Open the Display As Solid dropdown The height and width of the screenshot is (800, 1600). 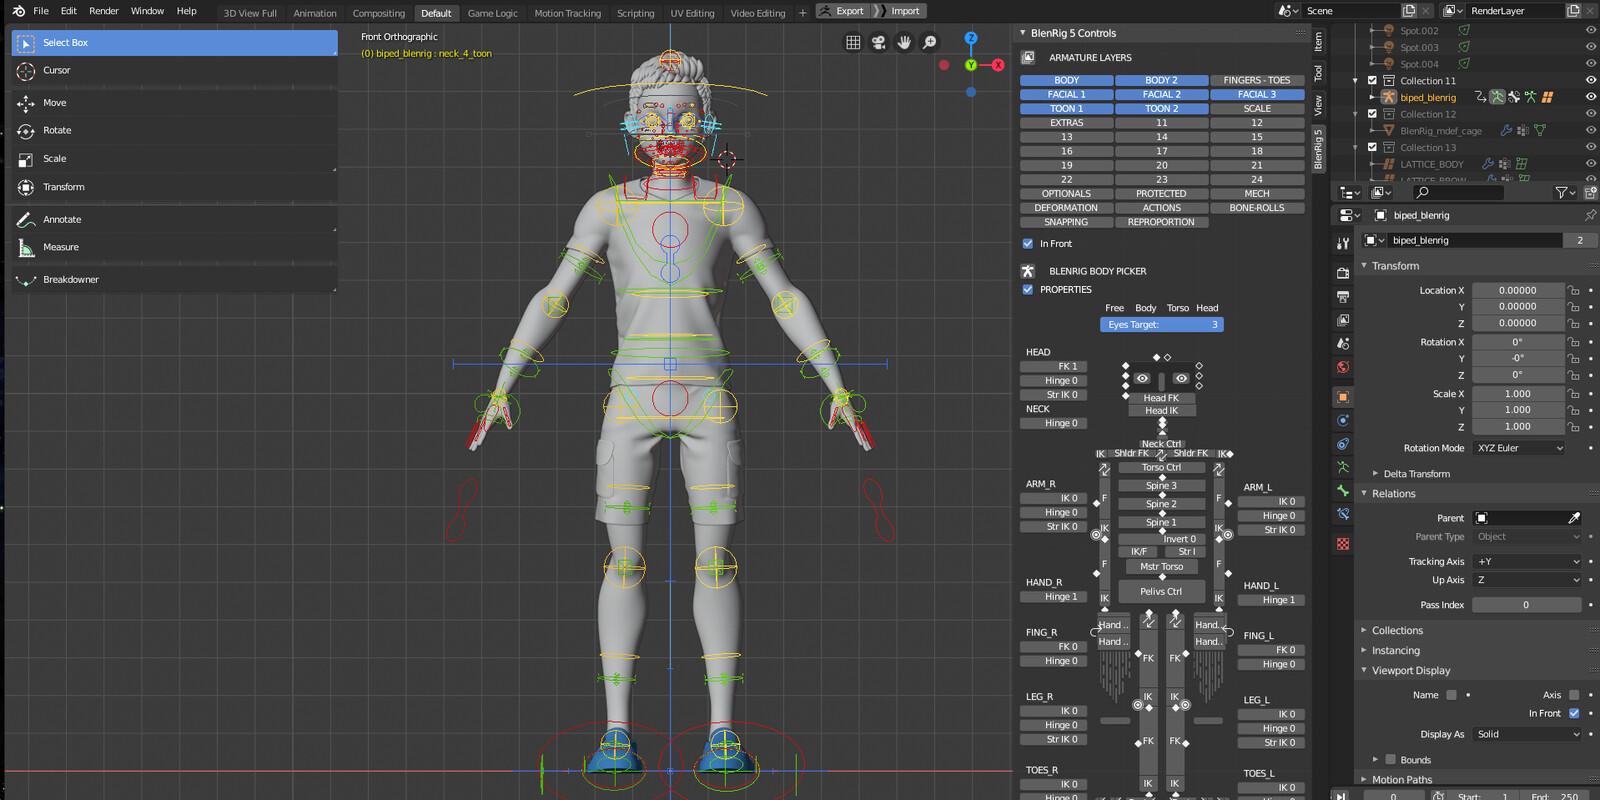pos(1527,734)
